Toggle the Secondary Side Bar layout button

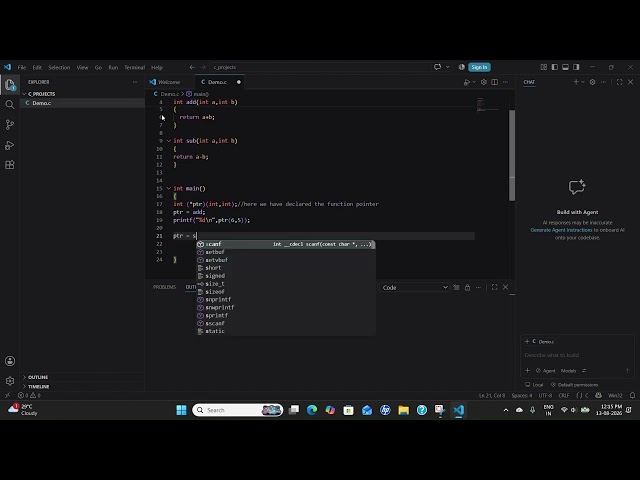[576, 67]
